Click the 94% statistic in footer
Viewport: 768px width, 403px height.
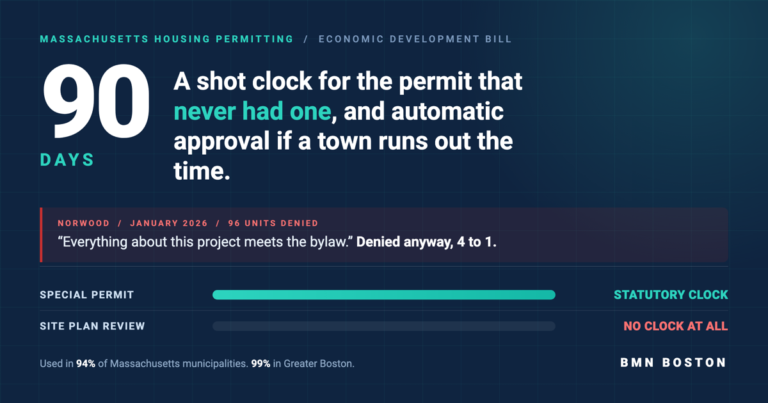[x=86, y=364]
